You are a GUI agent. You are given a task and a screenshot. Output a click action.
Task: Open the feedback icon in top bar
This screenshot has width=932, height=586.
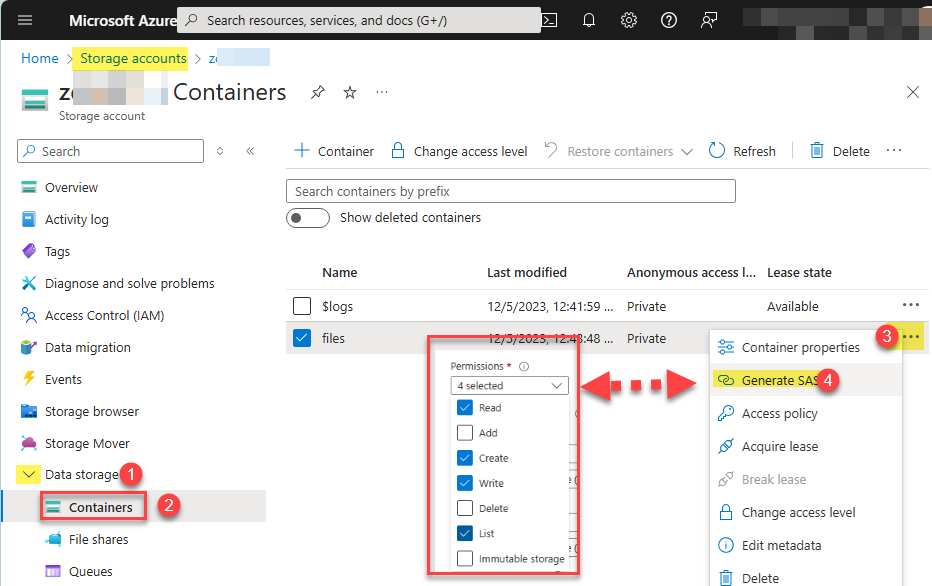click(709, 20)
